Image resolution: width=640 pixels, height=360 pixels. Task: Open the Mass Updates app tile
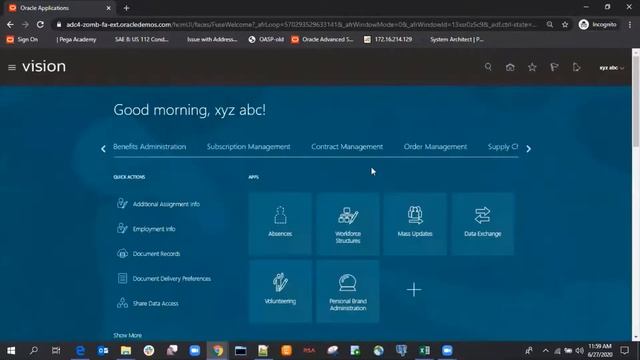[415, 224]
